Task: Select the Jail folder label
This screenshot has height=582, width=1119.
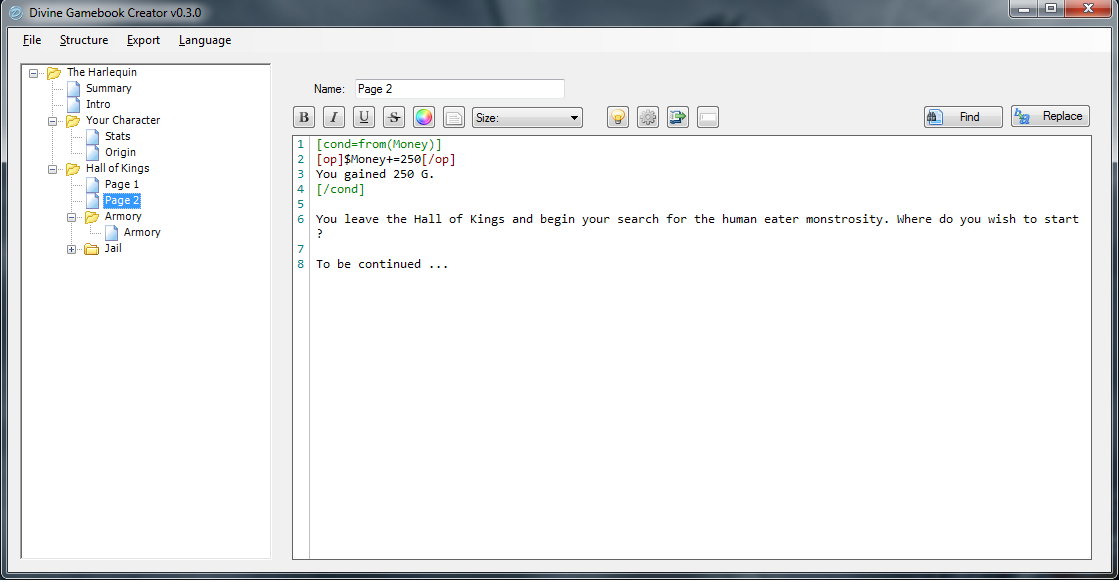Action: 113,248
